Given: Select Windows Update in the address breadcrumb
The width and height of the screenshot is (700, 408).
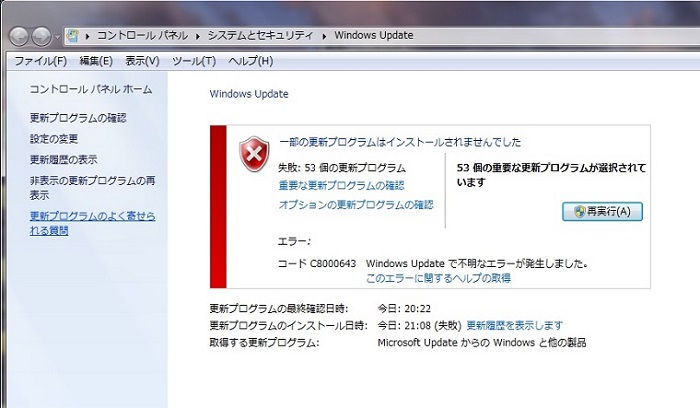Looking at the screenshot, I should point(374,35).
